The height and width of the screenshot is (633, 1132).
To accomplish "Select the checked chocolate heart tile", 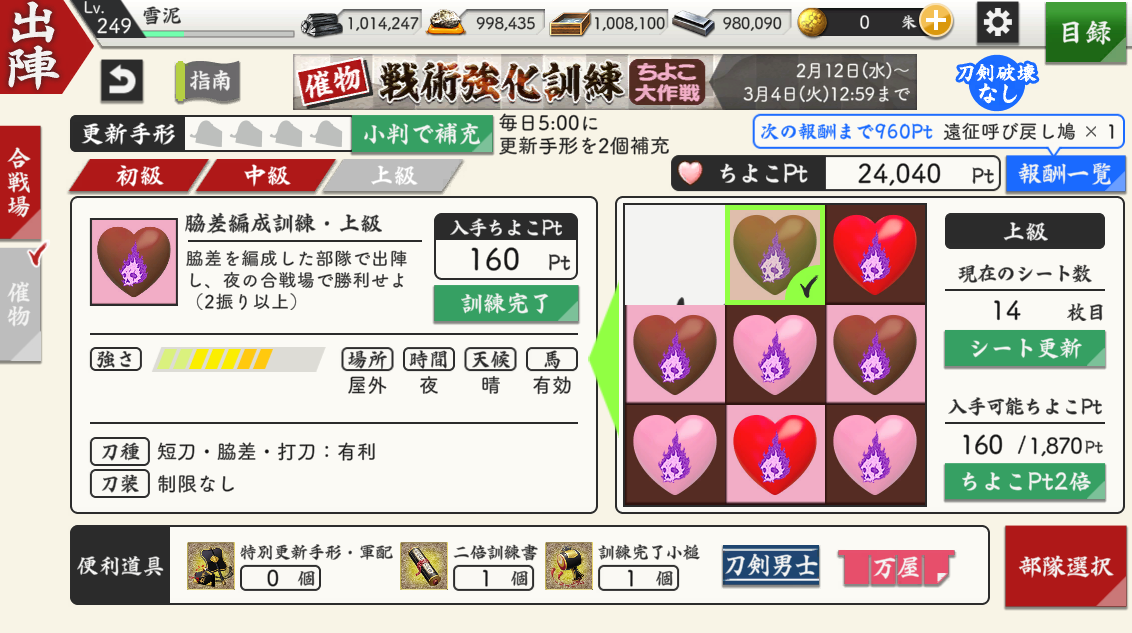I will point(775,254).
